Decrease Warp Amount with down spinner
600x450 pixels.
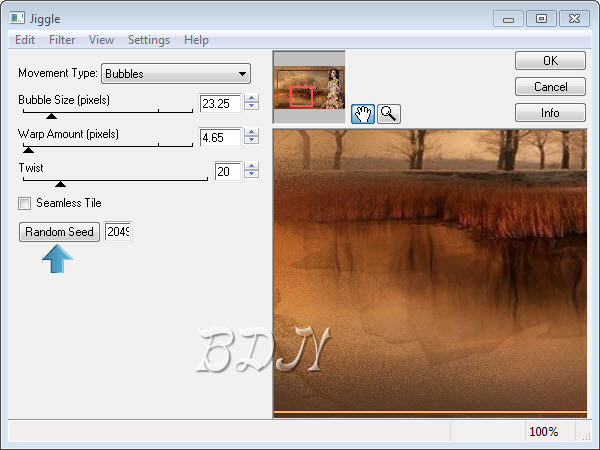(x=251, y=140)
